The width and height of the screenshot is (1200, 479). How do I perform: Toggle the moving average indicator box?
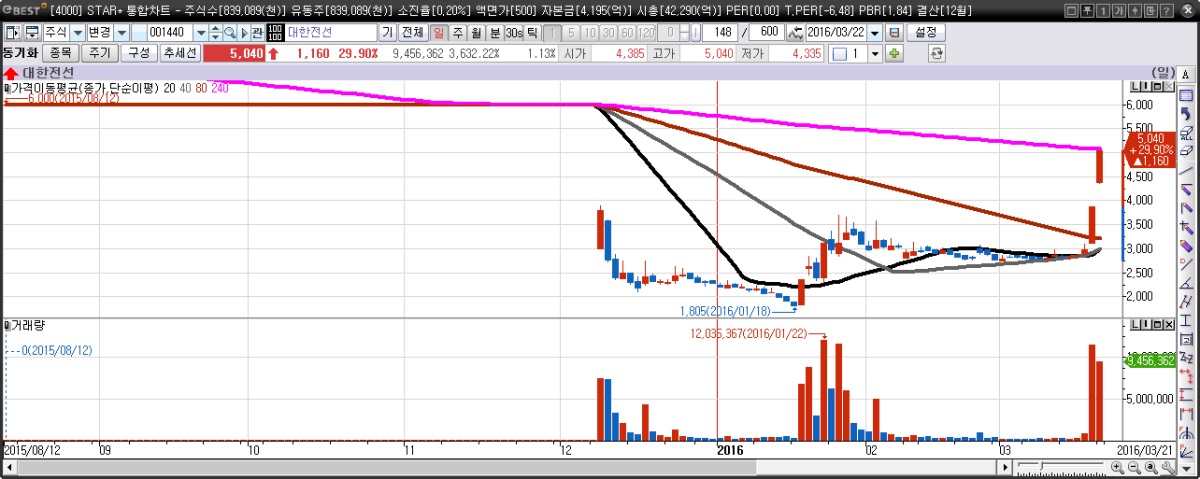[8, 88]
